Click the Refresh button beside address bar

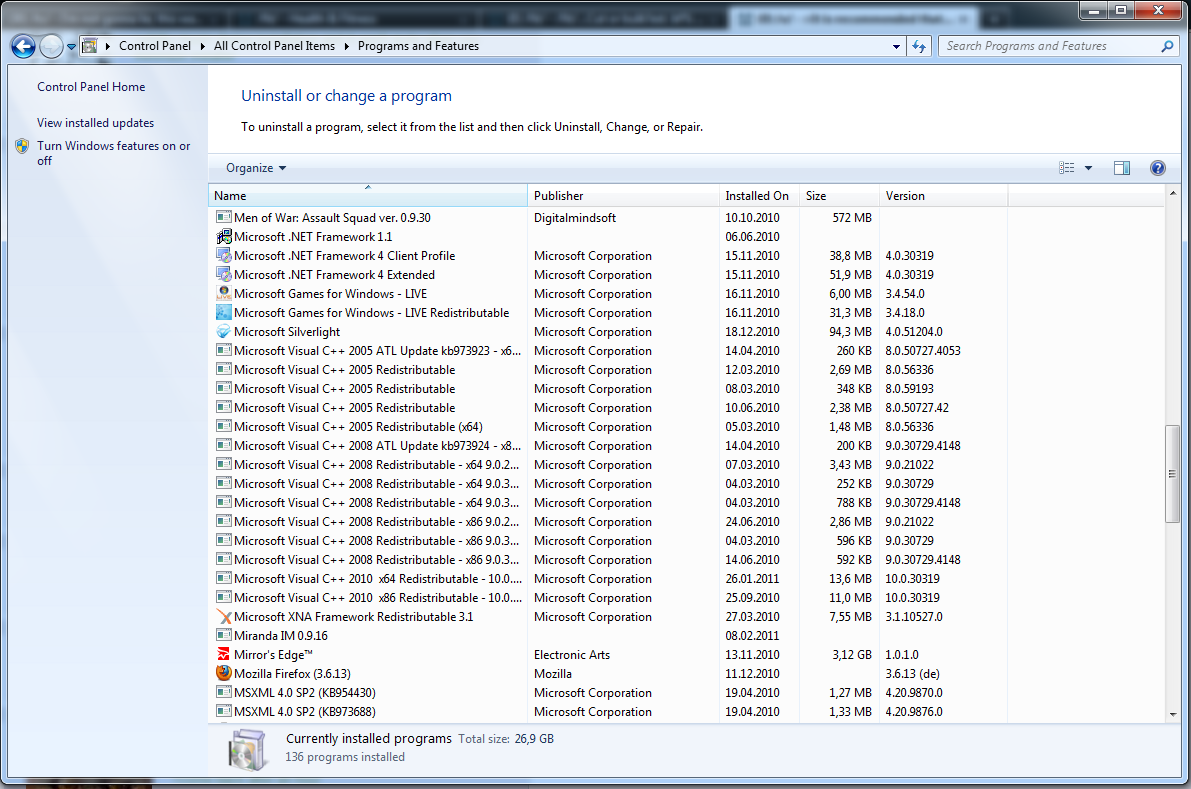(919, 46)
